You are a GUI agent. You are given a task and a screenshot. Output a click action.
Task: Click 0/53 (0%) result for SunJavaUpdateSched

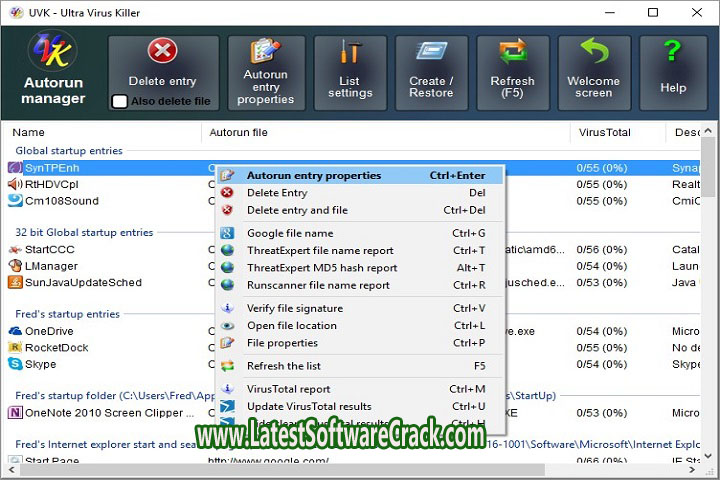[x=602, y=282]
